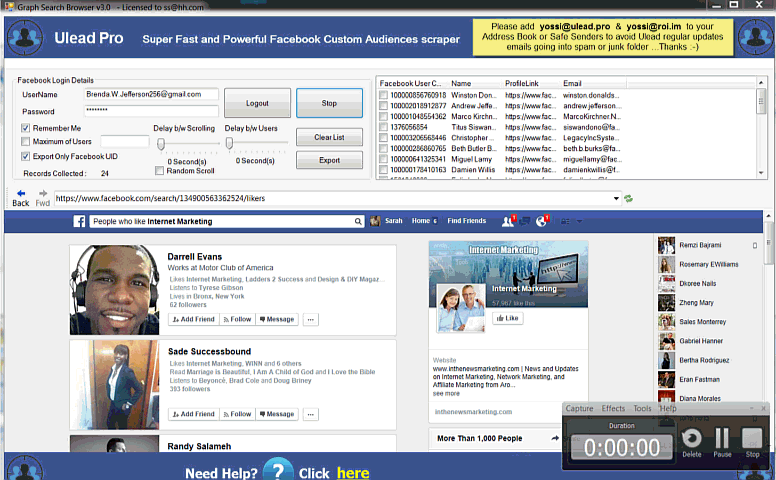Viewport: 776px width, 480px height.
Task: Open the recorder Effects menu
Action: point(613,408)
